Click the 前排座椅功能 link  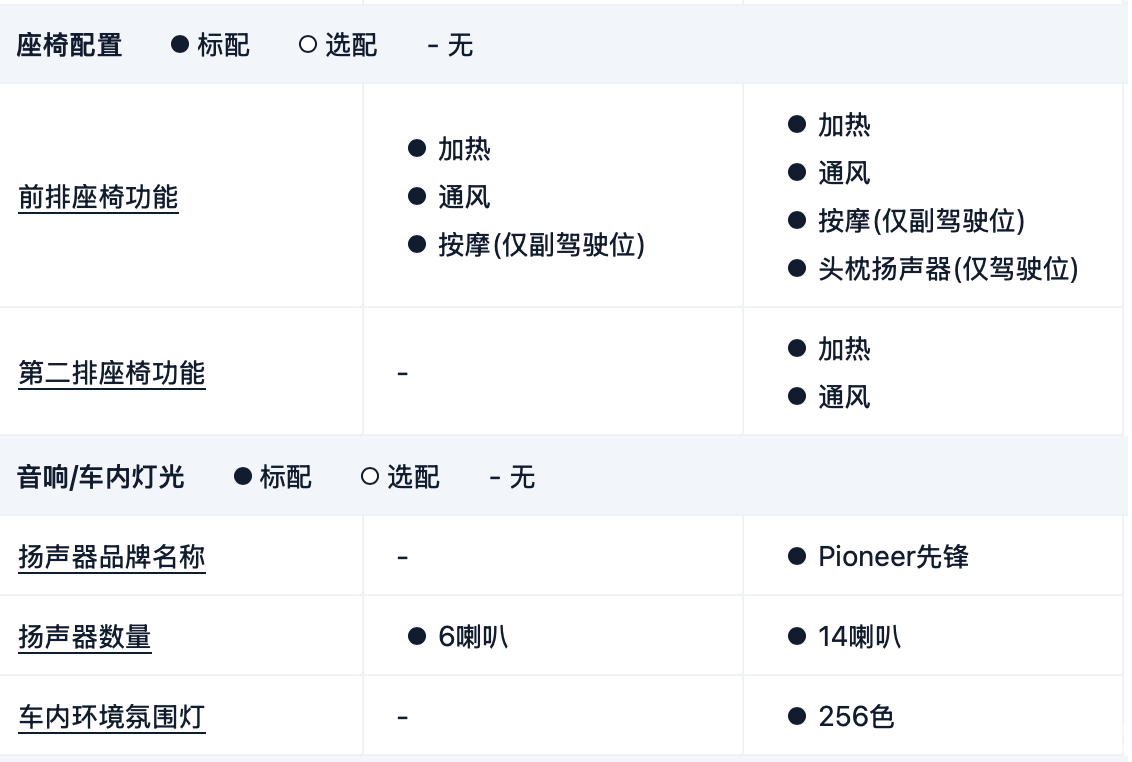coord(98,197)
